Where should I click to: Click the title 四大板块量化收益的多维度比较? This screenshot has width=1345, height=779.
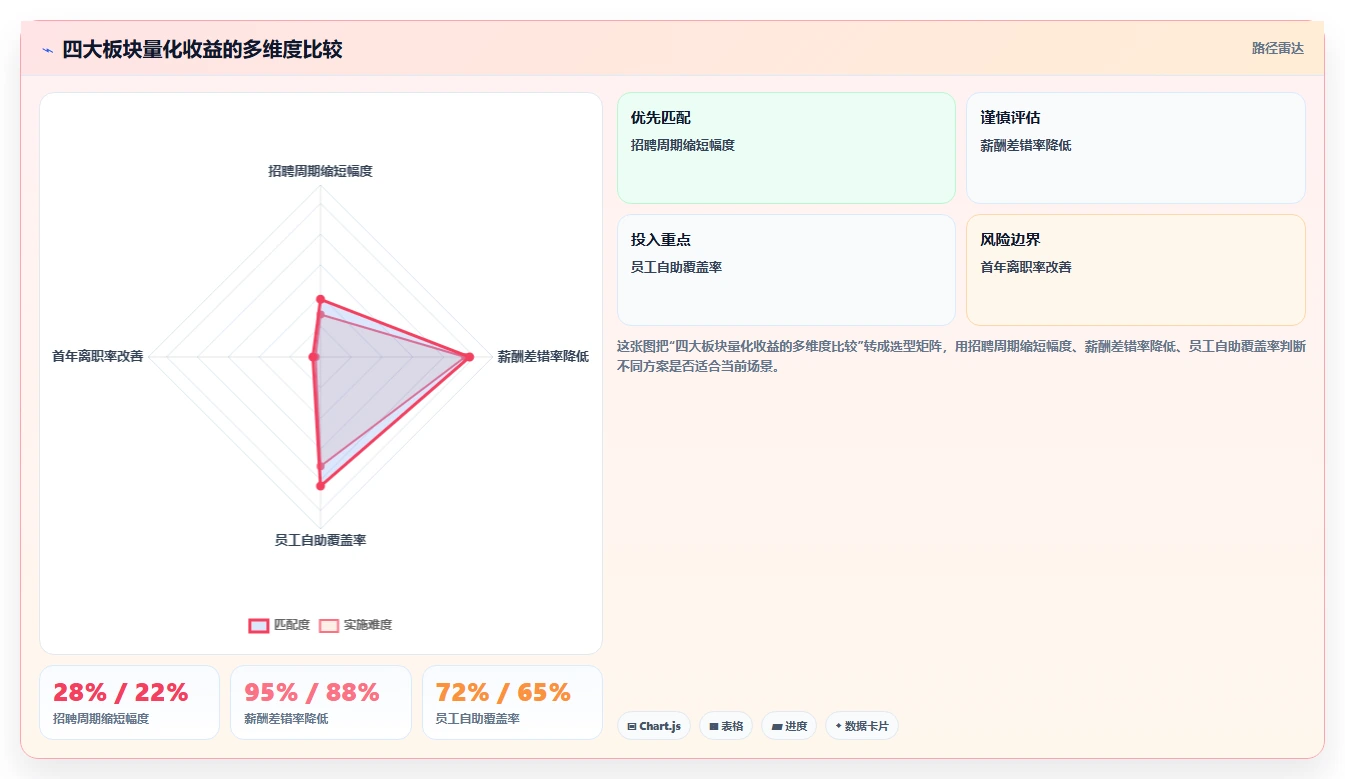[202, 49]
